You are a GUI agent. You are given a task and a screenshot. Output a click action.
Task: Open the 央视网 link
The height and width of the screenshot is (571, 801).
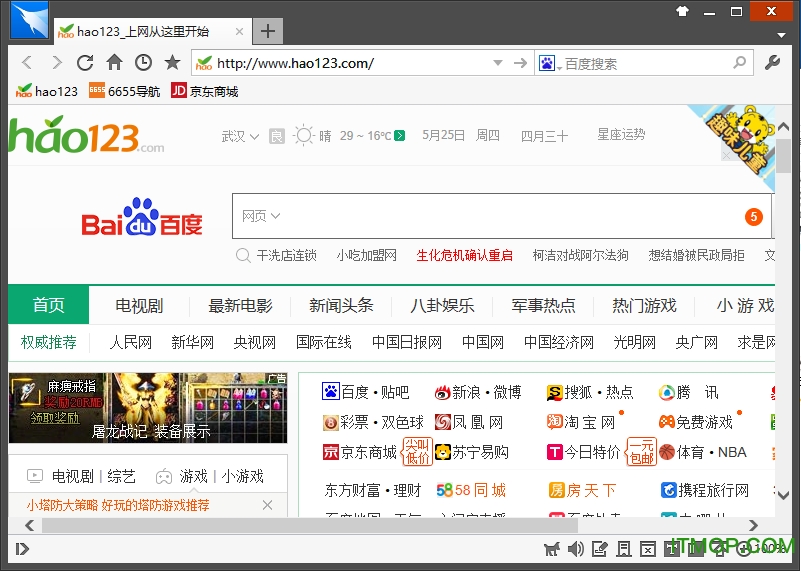pyautogui.click(x=254, y=342)
